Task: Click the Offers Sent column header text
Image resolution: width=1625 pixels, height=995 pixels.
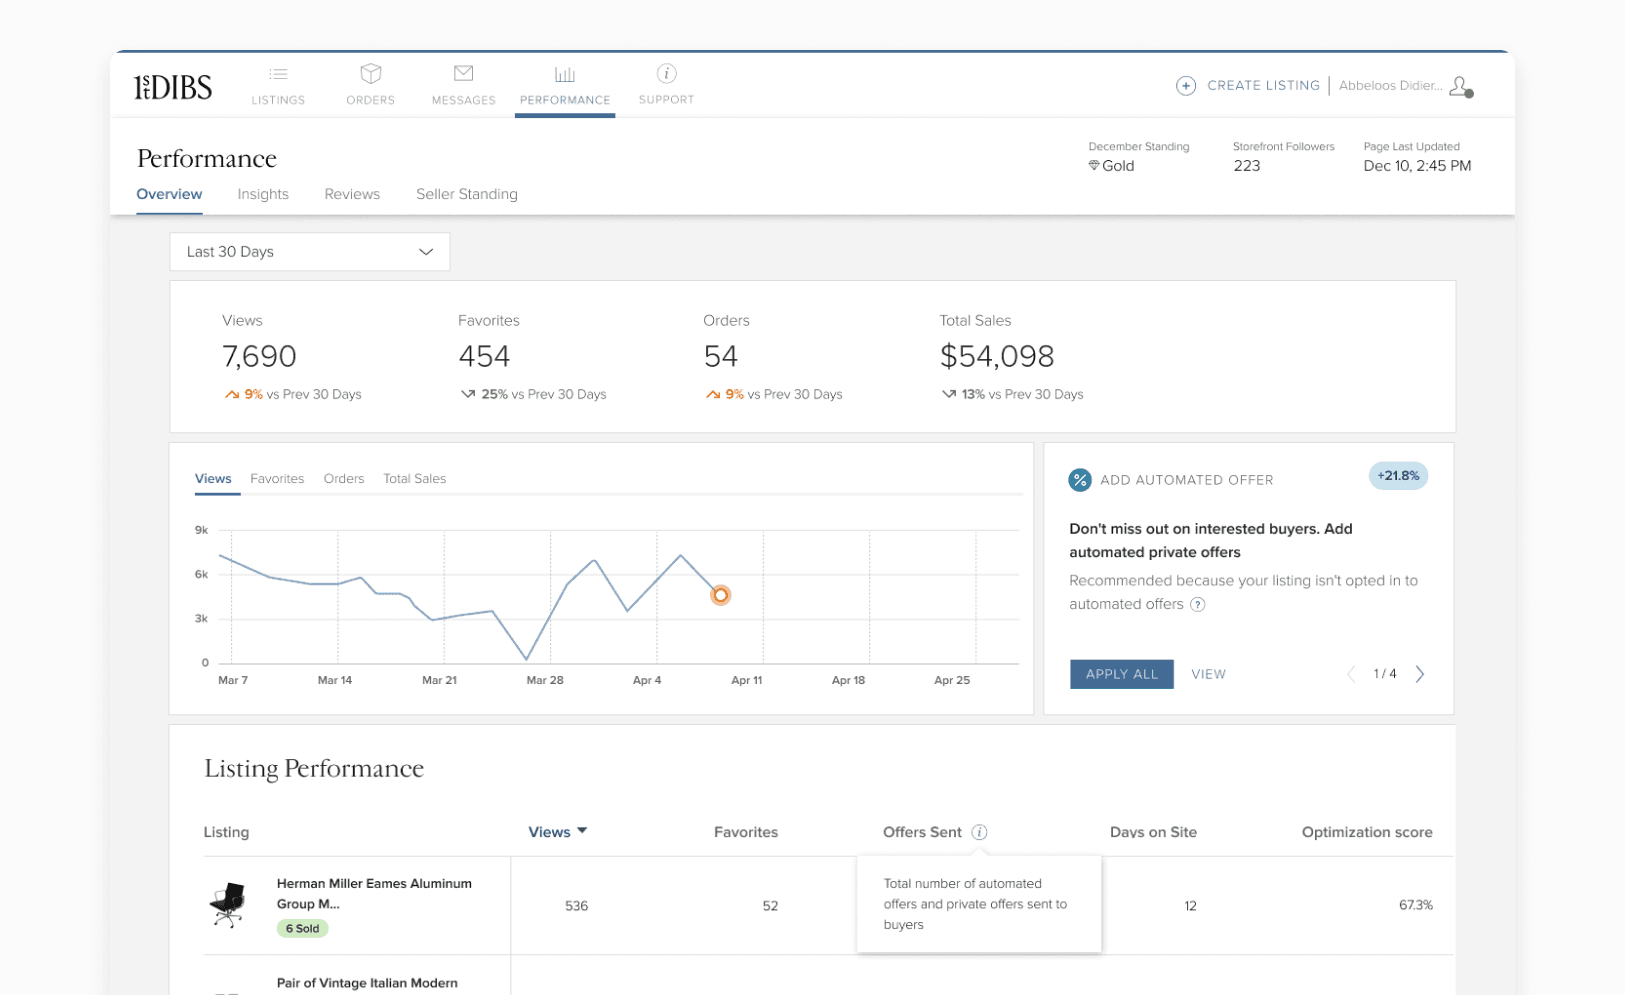Action: 922,832
